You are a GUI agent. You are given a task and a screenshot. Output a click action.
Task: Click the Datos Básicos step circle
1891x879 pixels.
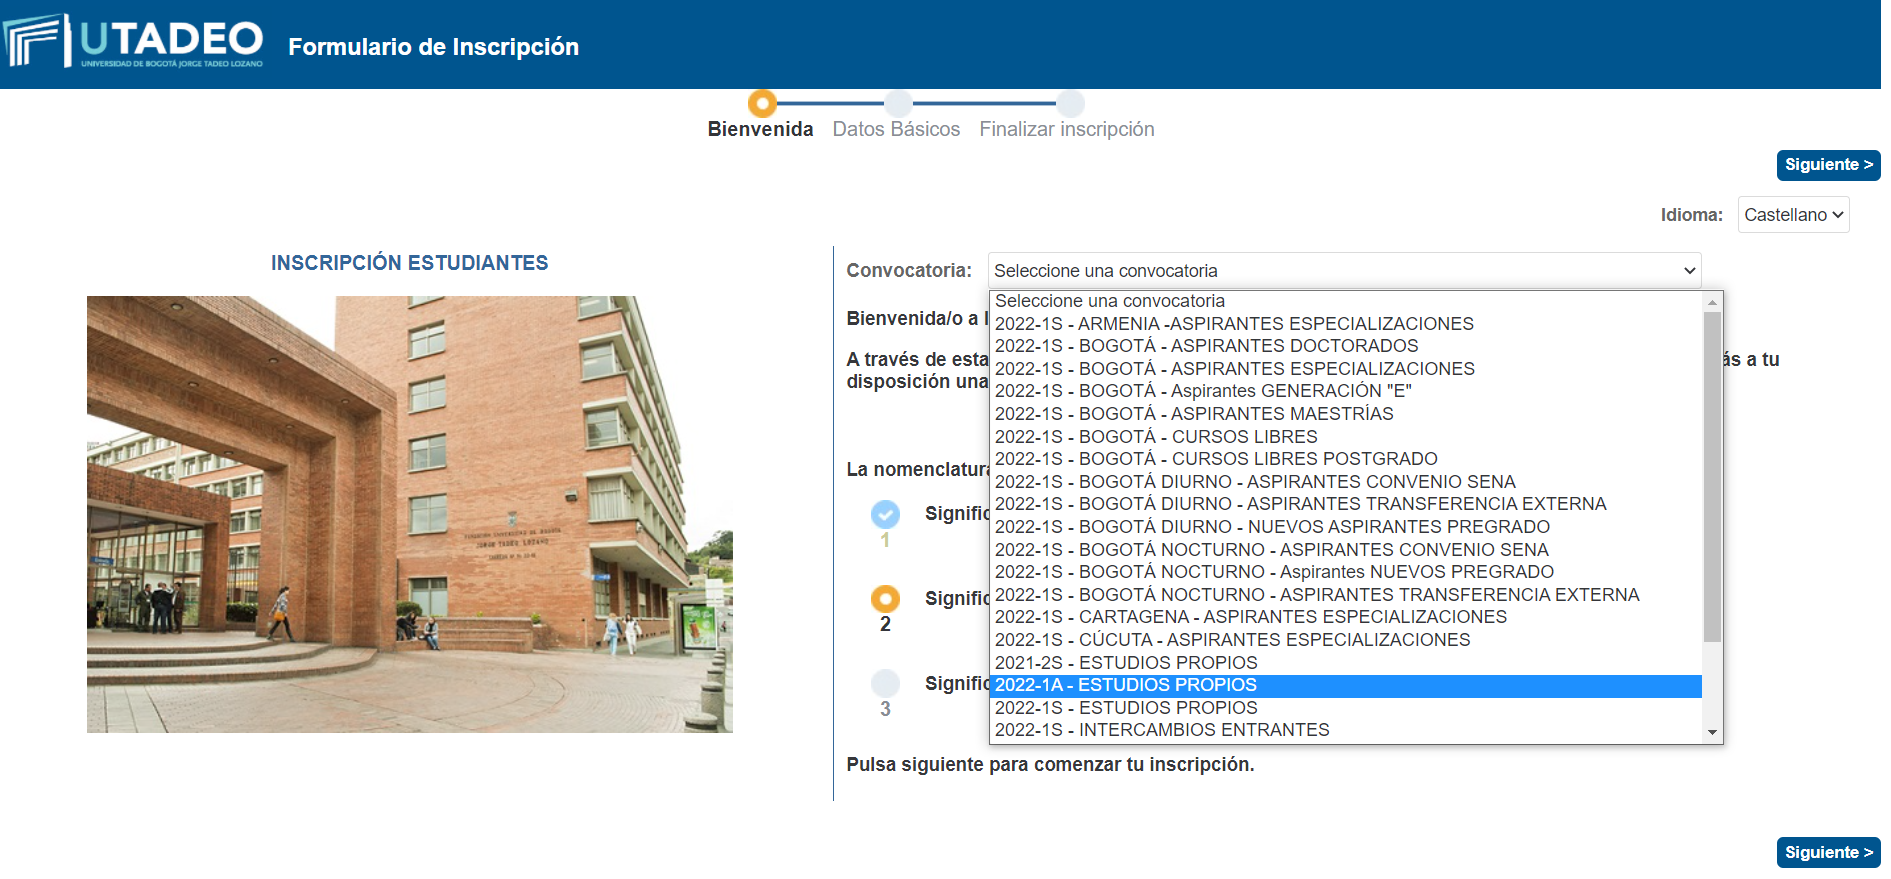click(x=898, y=103)
